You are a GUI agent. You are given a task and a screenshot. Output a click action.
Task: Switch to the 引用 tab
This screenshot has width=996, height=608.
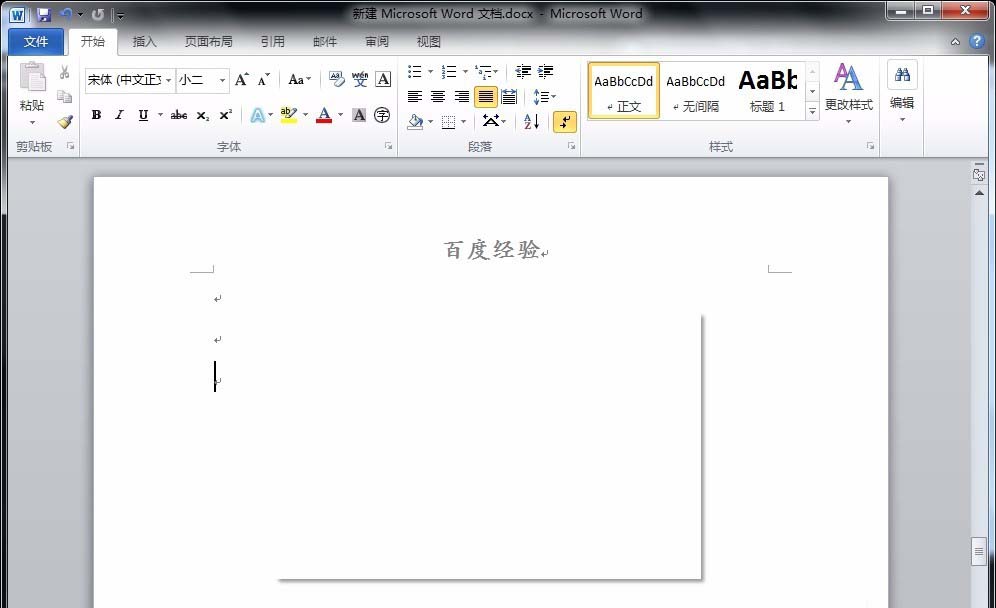click(x=273, y=42)
